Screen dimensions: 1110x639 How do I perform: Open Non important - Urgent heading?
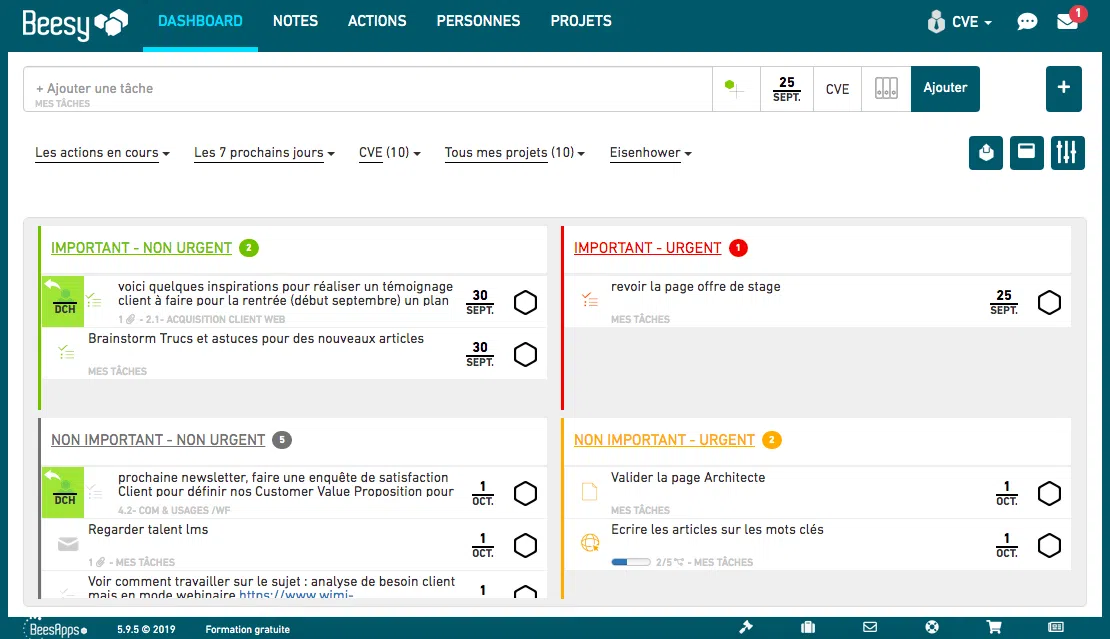coord(664,440)
